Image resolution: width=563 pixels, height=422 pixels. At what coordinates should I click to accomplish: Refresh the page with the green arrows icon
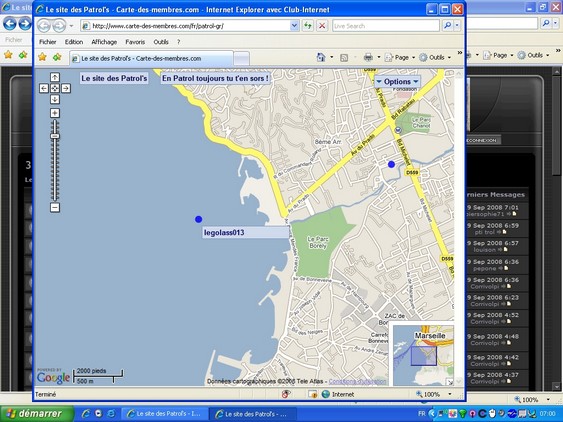click(x=307, y=26)
